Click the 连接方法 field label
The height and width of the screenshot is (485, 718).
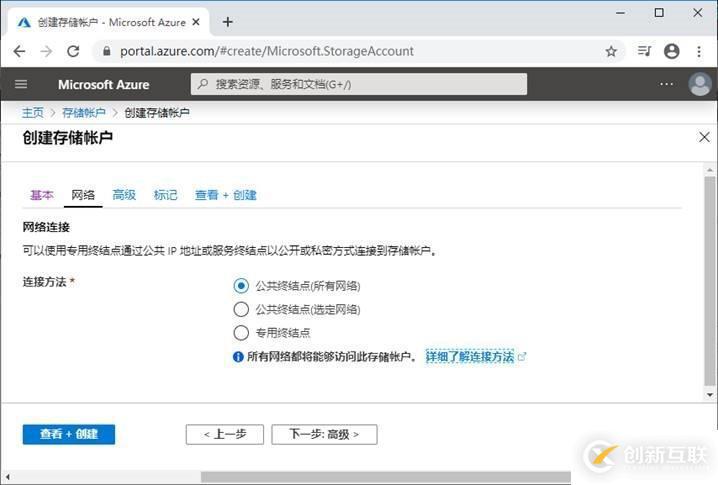[x=44, y=282]
